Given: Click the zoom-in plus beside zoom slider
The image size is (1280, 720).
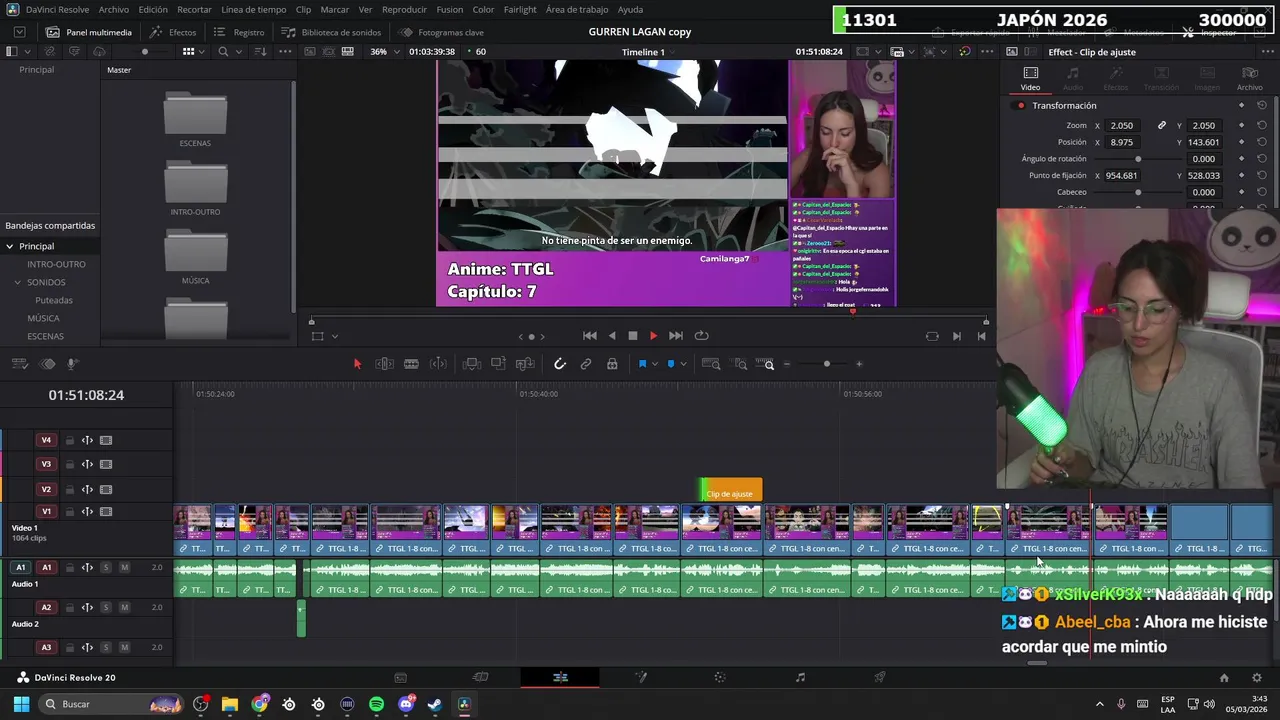Looking at the screenshot, I should pos(859,364).
